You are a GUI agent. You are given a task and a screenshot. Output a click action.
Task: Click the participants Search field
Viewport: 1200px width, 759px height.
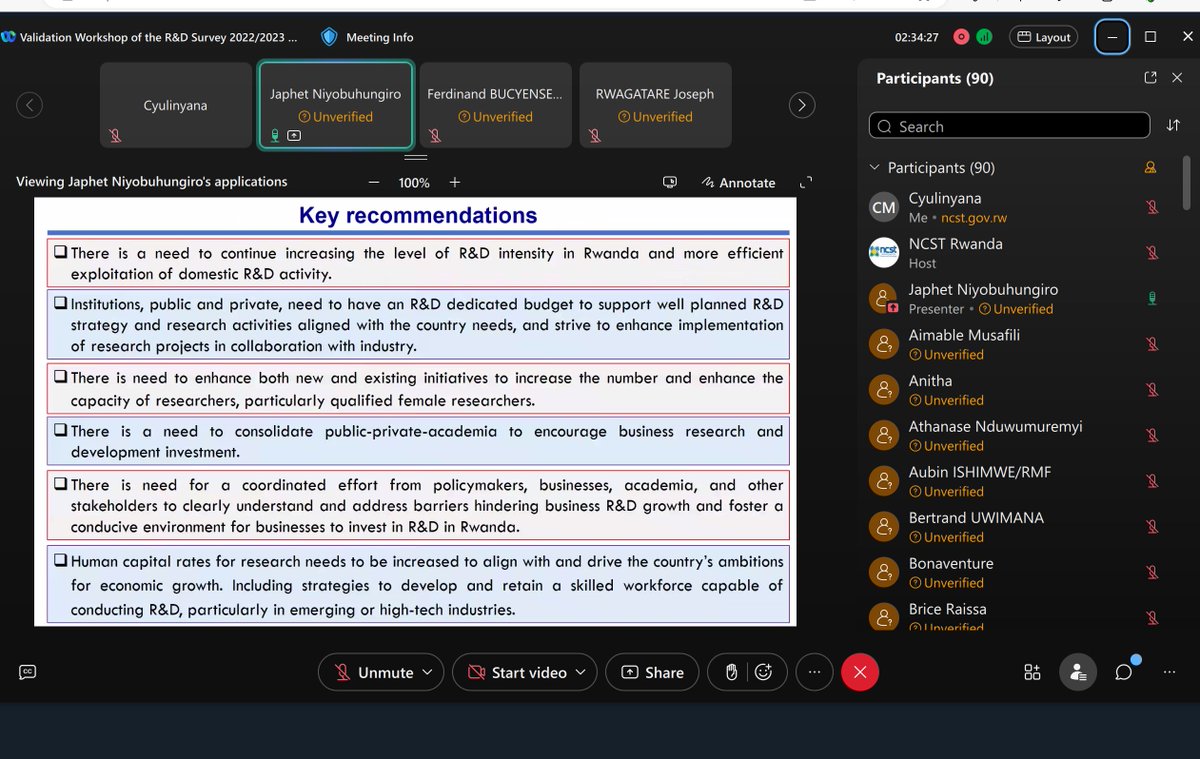pyautogui.click(x=1010, y=126)
